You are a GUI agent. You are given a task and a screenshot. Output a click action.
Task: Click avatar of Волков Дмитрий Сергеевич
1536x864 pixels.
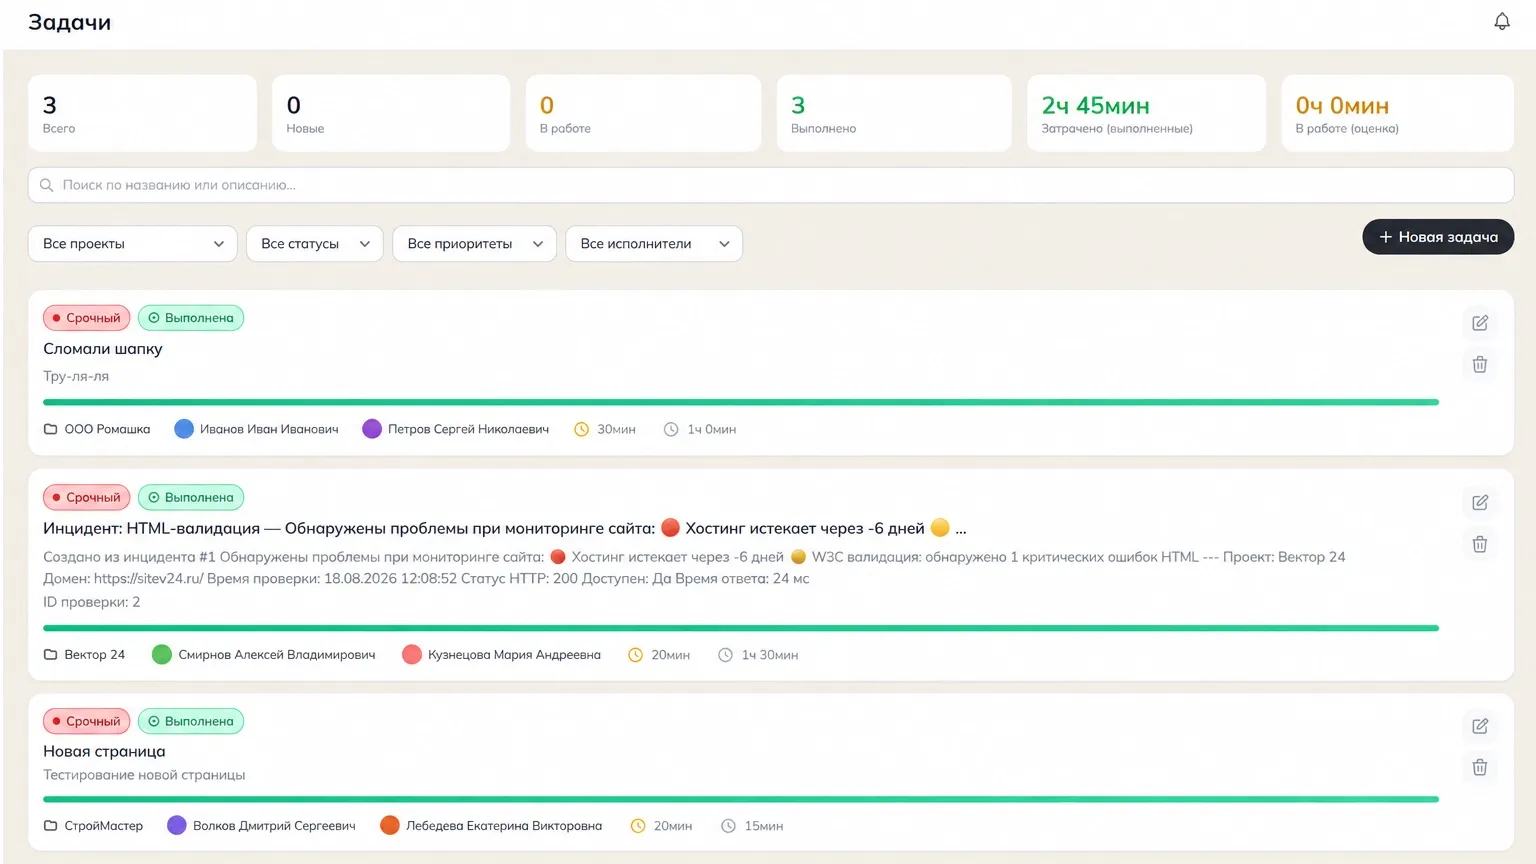177,826
